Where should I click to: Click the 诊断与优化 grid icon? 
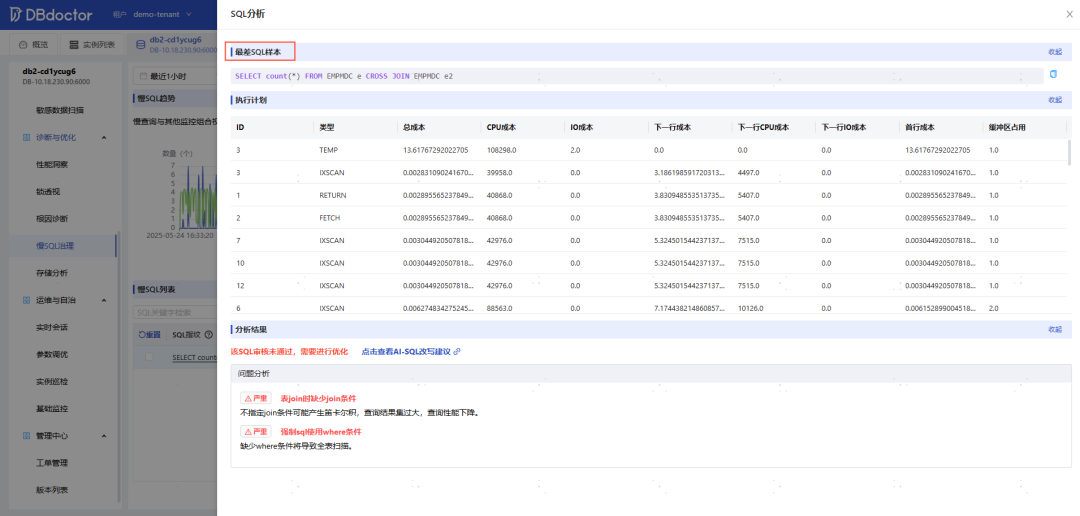pyautogui.click(x=26, y=137)
